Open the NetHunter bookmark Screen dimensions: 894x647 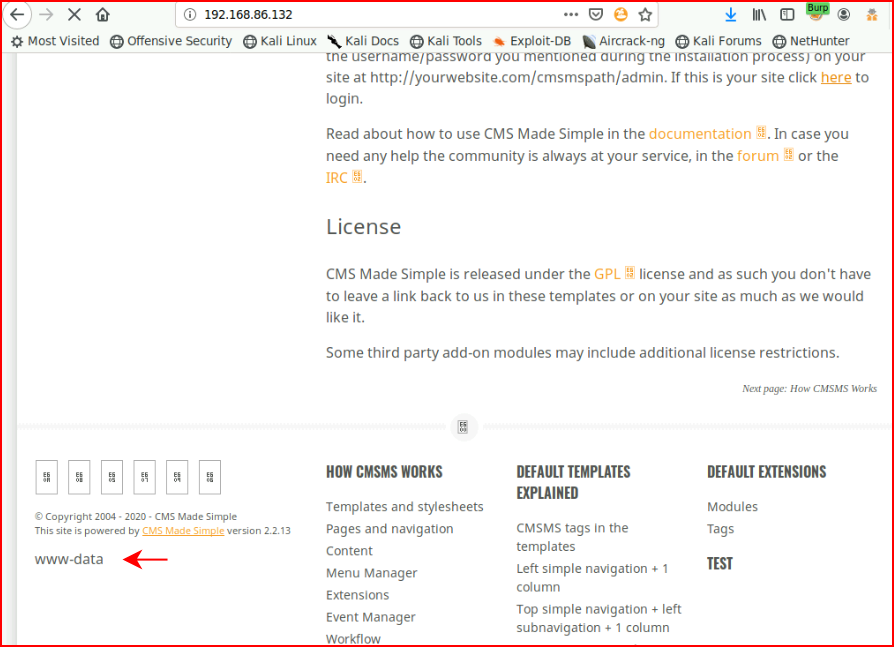coord(811,41)
